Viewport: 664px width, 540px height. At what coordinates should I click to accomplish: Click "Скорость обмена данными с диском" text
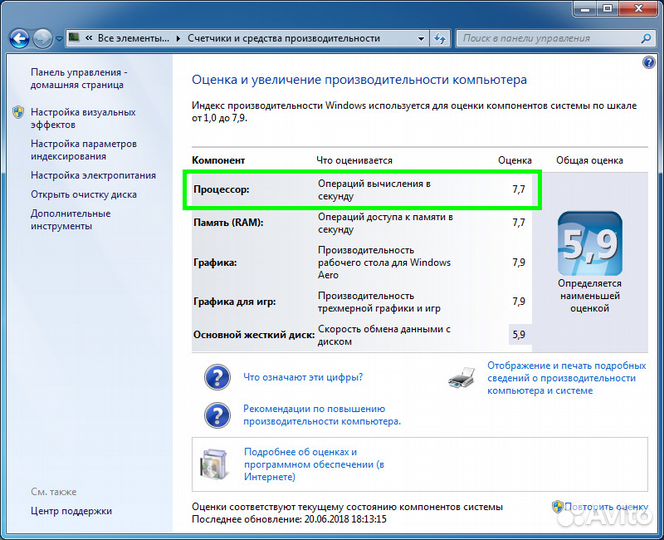[x=384, y=335]
